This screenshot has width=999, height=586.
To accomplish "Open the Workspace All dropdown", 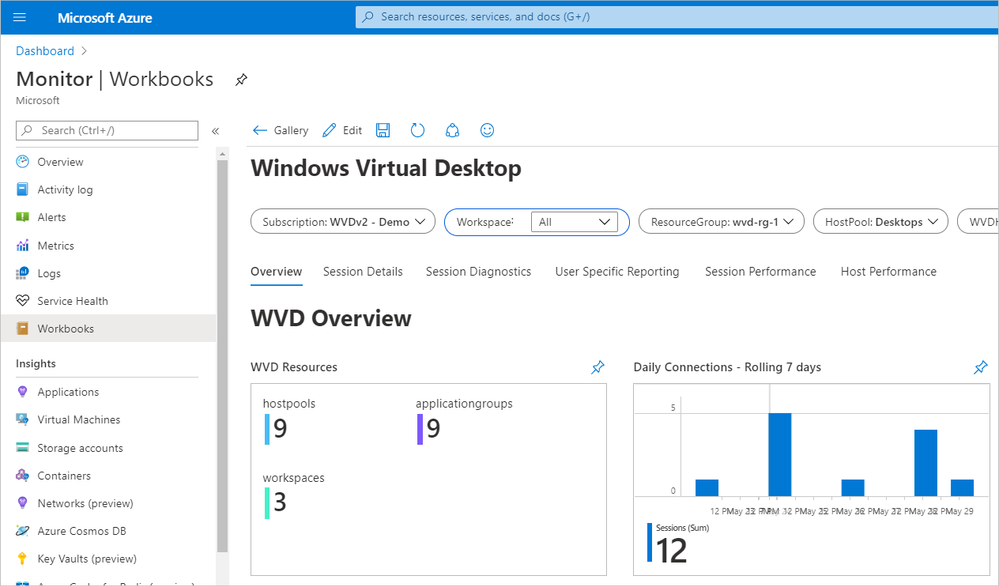I will pyautogui.click(x=574, y=222).
